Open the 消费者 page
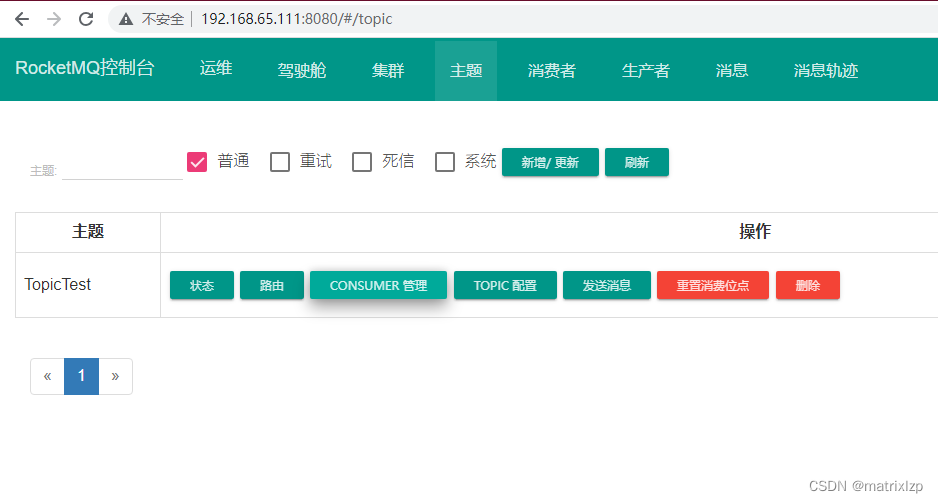Screen dimensions: 938x503 click(x=552, y=71)
